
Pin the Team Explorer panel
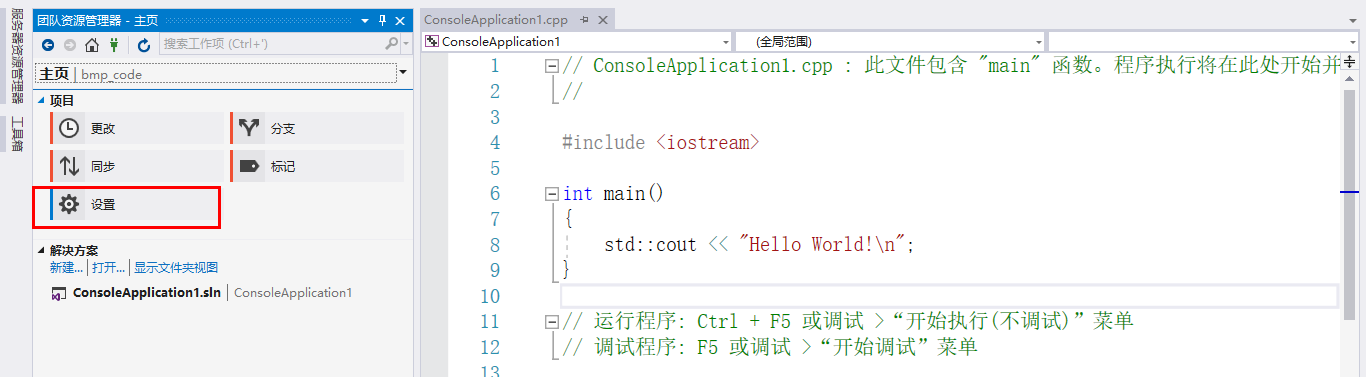click(382, 20)
